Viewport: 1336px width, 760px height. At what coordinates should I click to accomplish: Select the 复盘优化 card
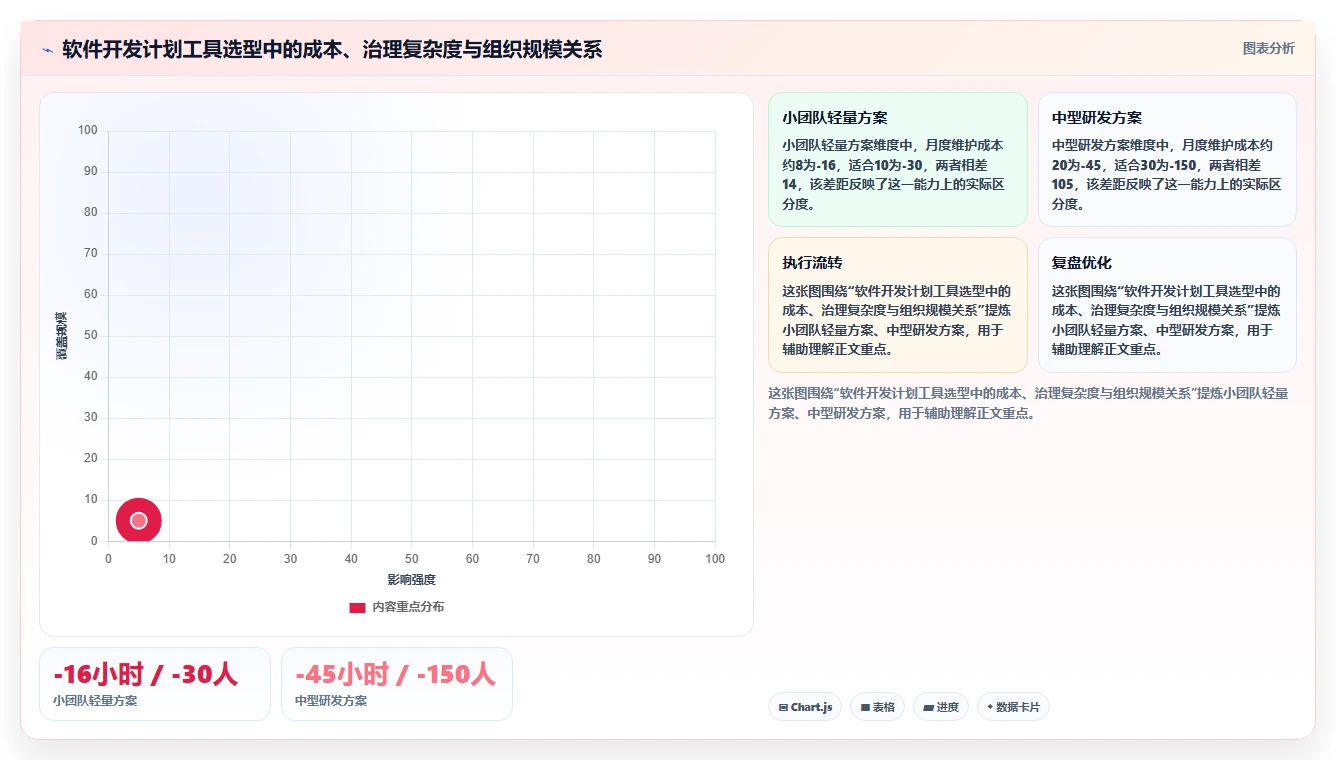click(1167, 305)
